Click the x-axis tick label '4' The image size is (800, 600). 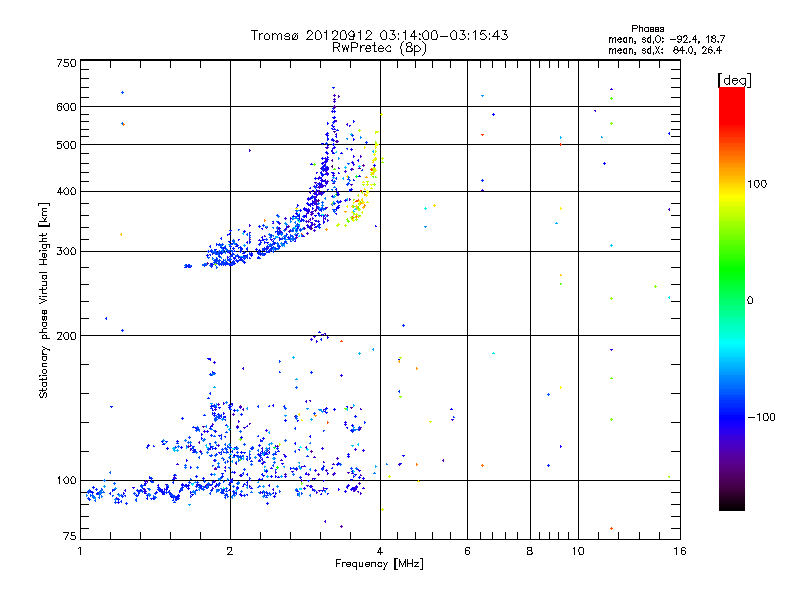pyautogui.click(x=380, y=551)
